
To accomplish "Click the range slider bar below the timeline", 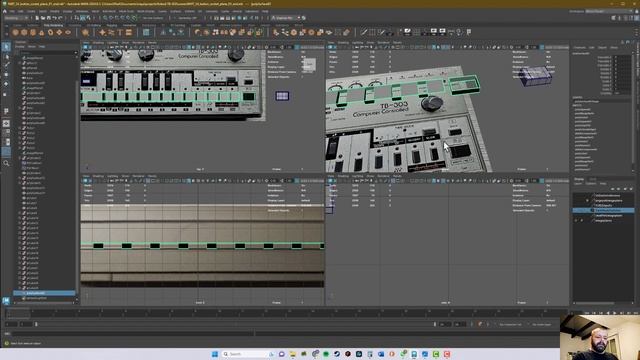I will click(x=235, y=324).
